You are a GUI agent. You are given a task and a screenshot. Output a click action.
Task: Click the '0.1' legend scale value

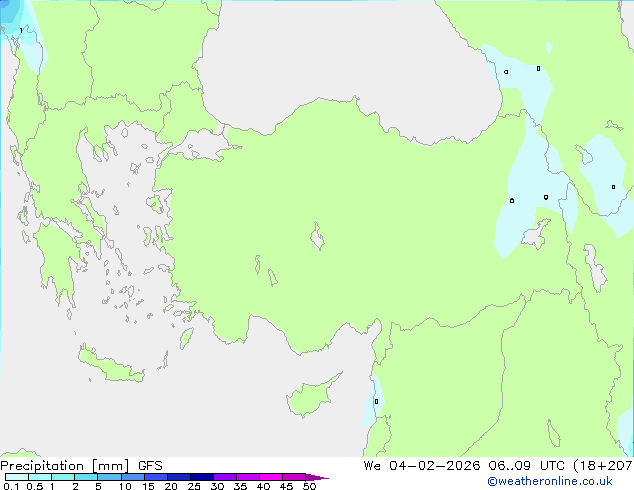point(11,486)
